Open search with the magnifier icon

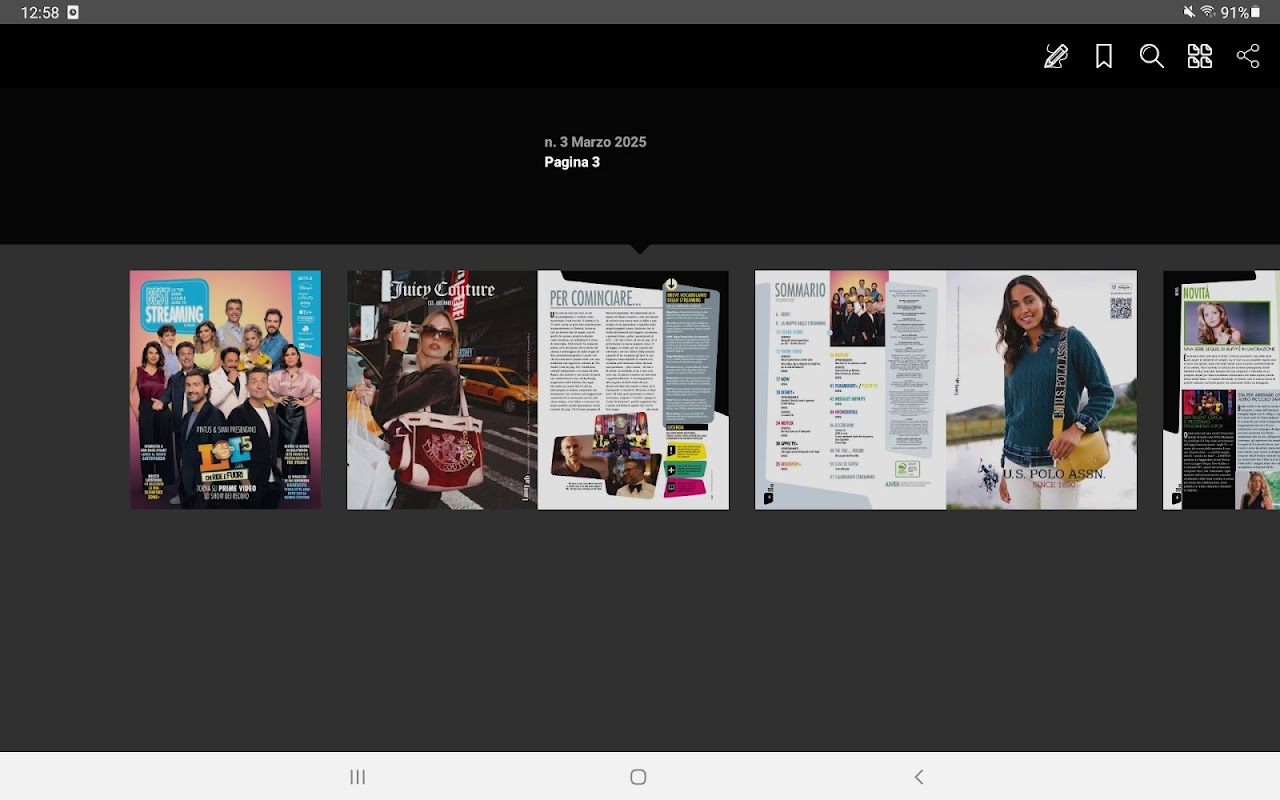pos(1152,56)
